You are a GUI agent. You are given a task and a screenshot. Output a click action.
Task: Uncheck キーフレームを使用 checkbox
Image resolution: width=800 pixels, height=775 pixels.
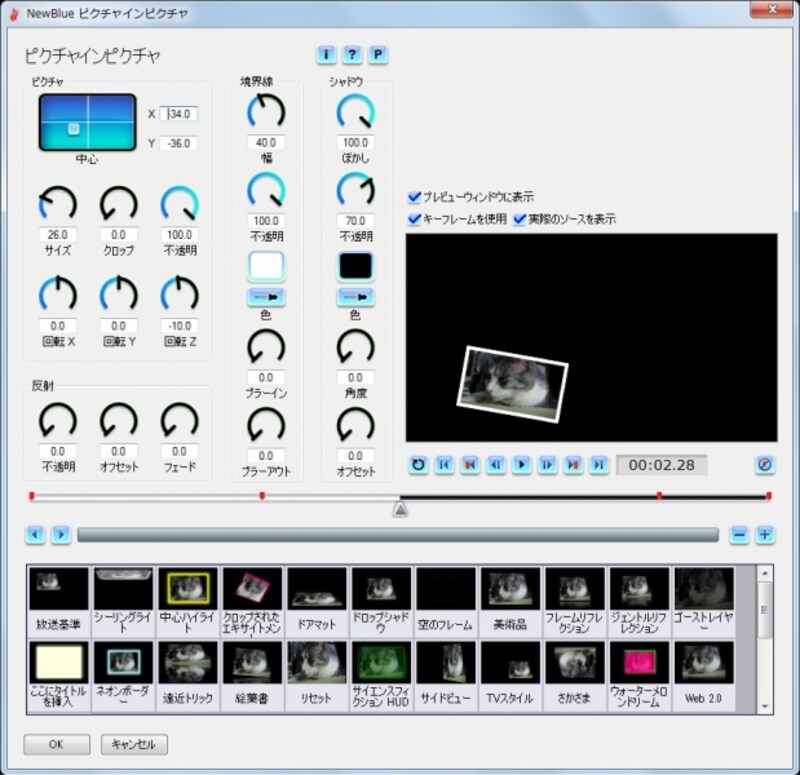415,219
